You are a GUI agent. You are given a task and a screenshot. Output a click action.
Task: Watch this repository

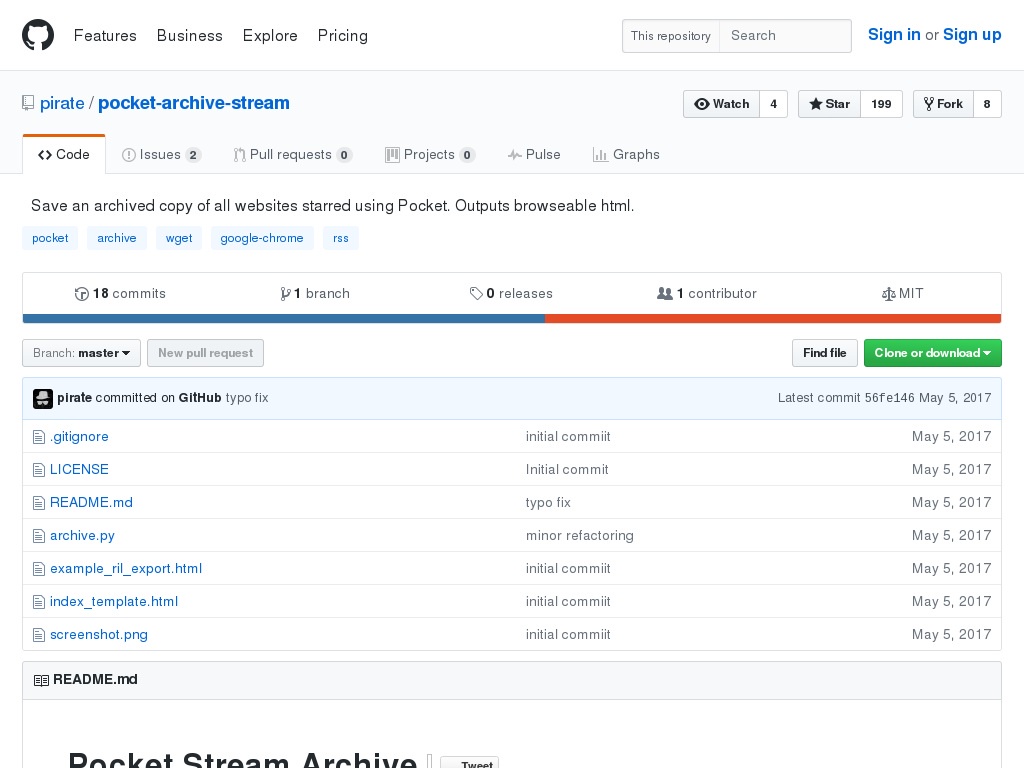pos(721,104)
